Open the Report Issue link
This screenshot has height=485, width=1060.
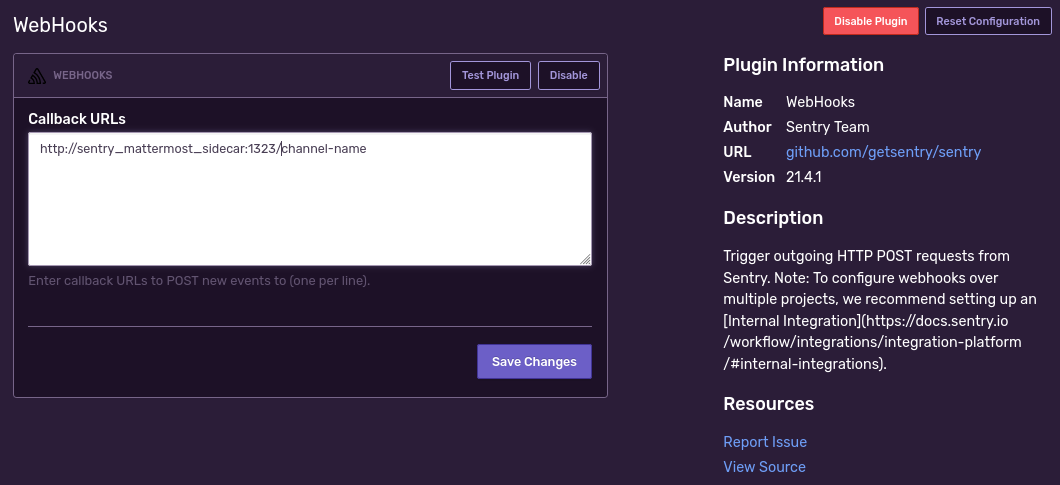[765, 442]
